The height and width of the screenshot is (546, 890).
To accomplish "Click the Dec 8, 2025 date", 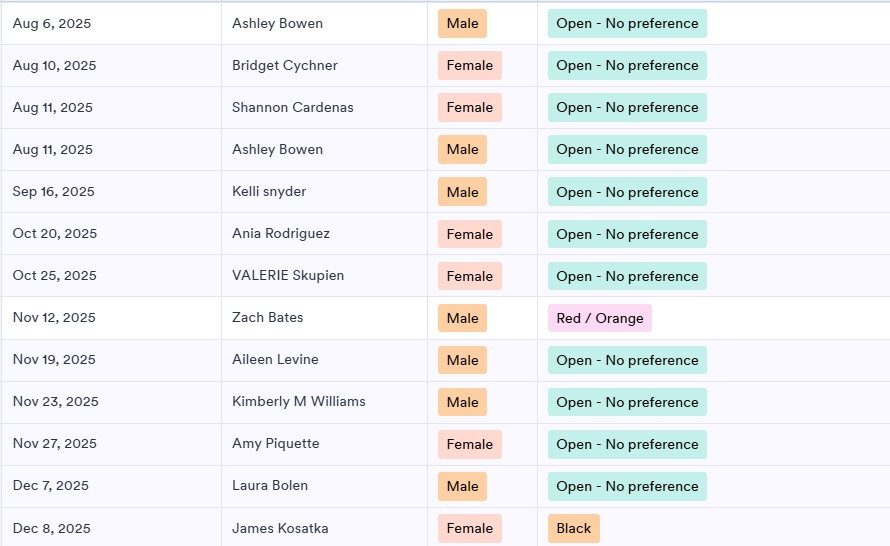I will (51, 528).
